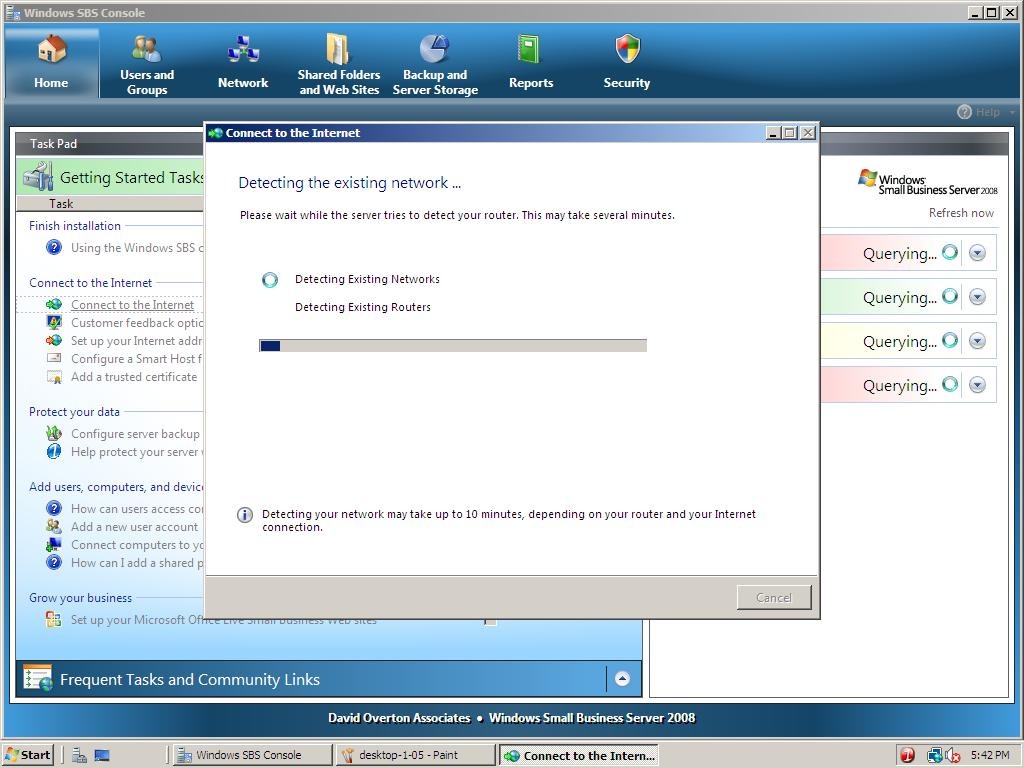Click the Connect computers task icon
The width and height of the screenshot is (1024, 768).
54,545
